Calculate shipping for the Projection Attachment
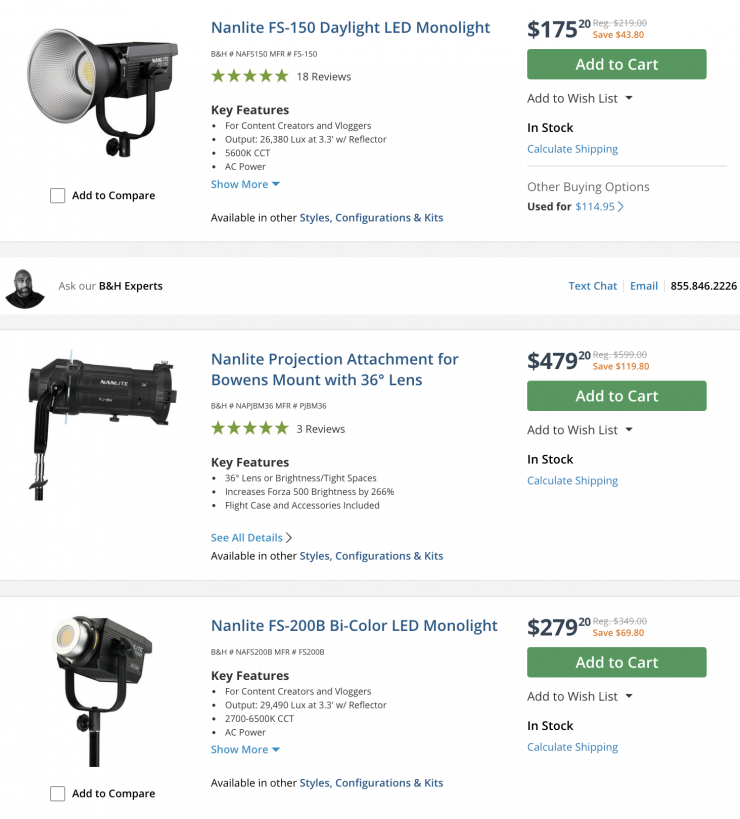740x819 pixels. (x=572, y=481)
